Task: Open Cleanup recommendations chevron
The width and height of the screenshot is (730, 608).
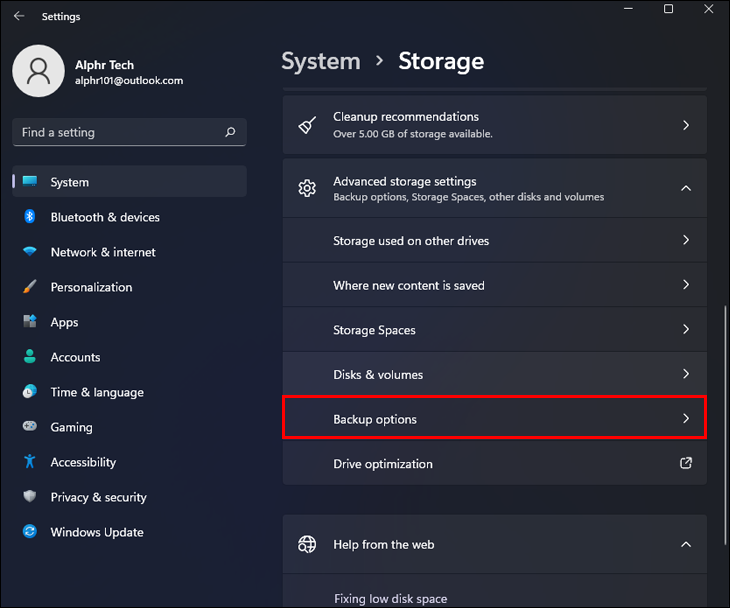Action: [686, 125]
